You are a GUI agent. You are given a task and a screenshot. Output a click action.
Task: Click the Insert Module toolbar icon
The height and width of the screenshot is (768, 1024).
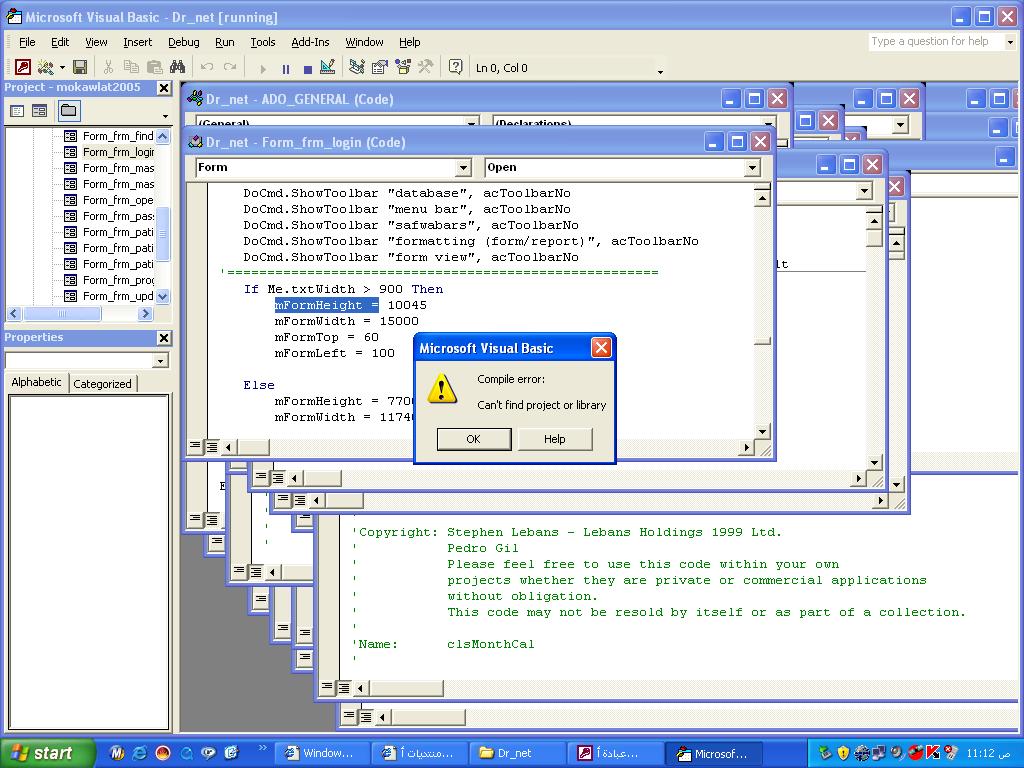coord(46,67)
